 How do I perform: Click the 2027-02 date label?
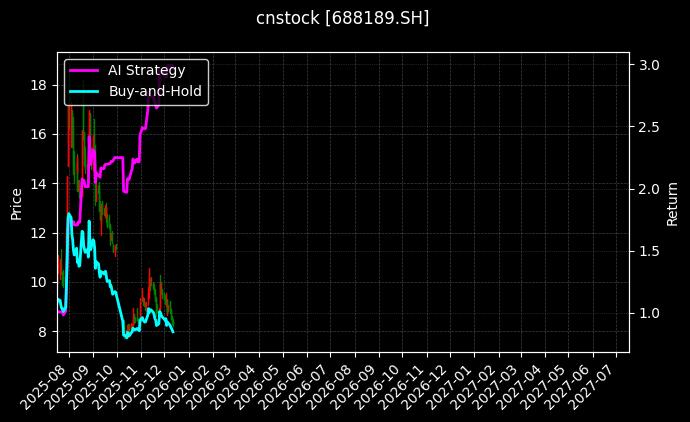tap(473, 387)
